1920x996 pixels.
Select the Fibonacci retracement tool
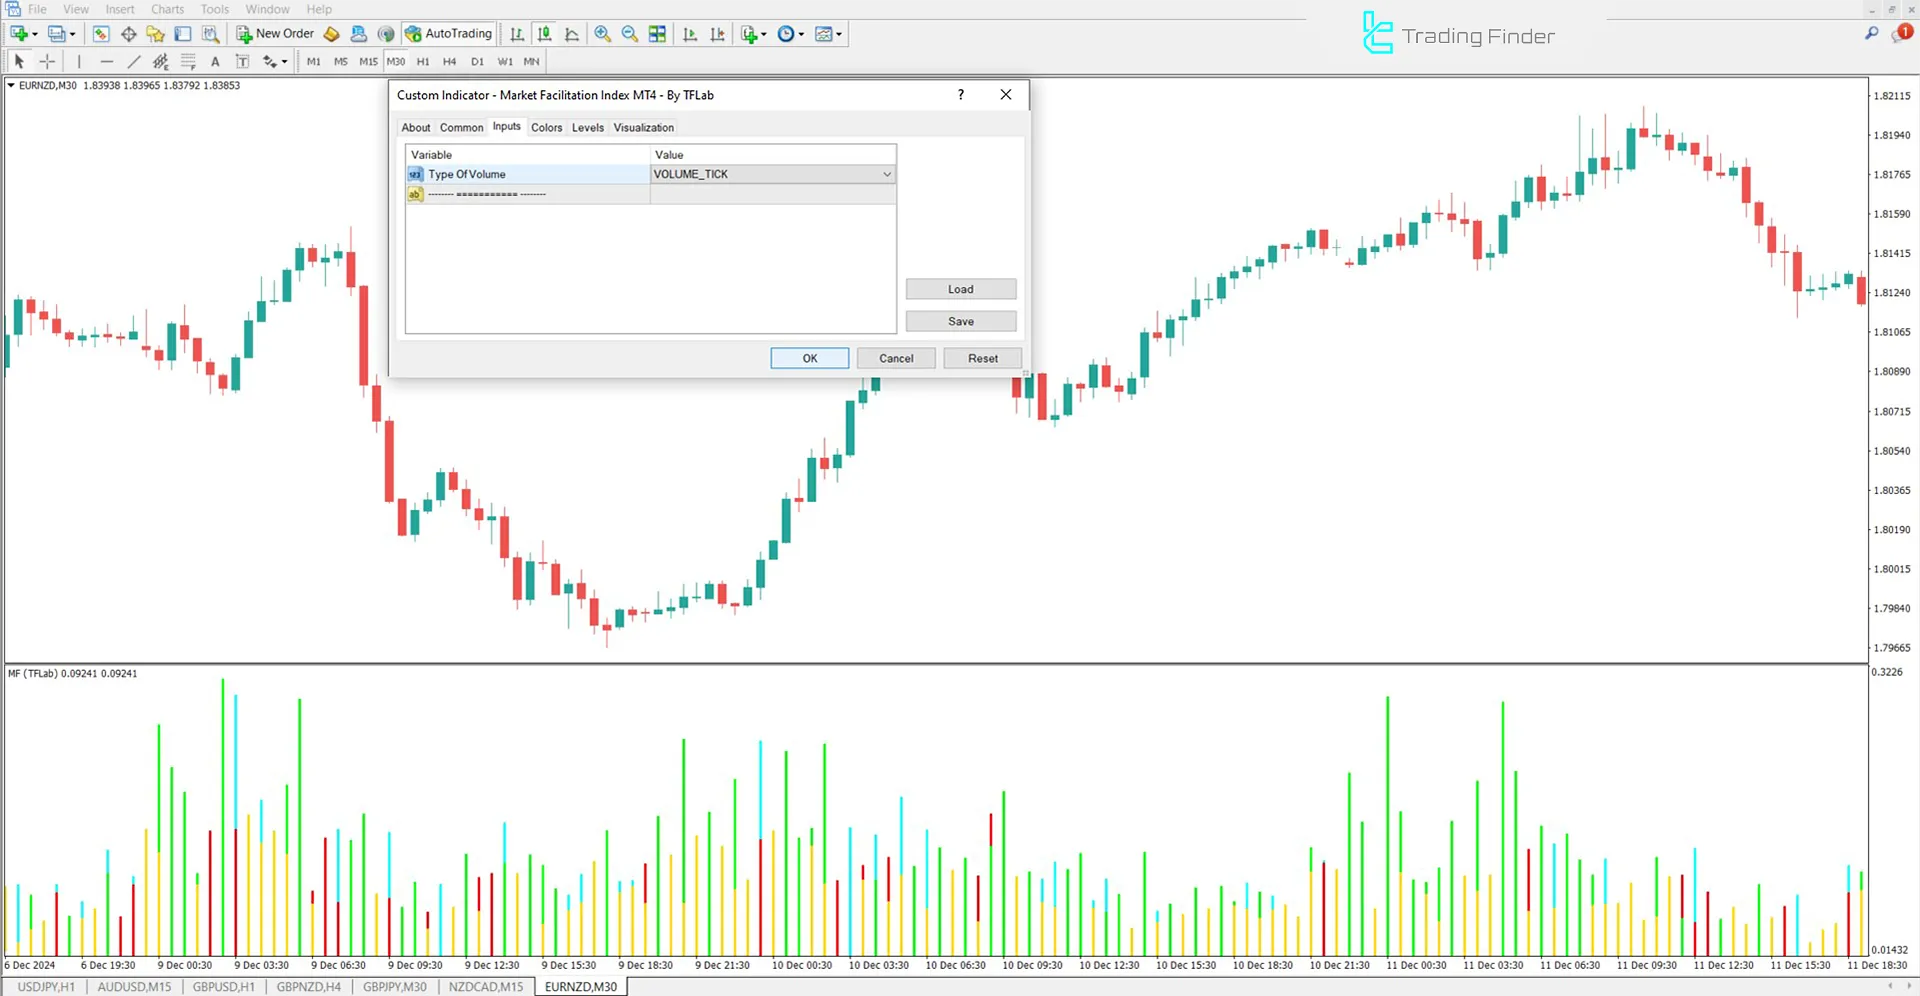(x=188, y=61)
